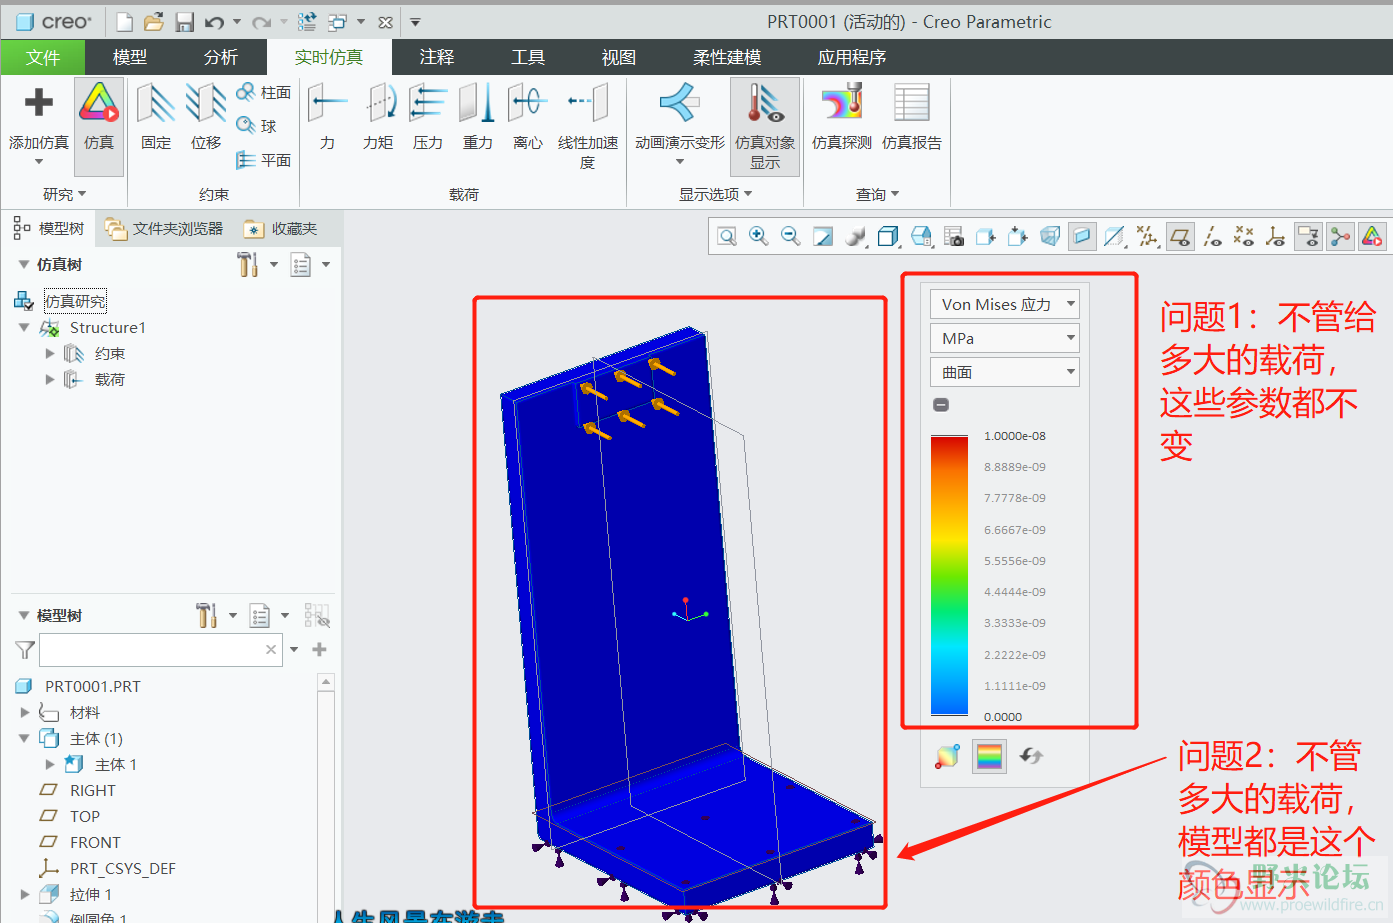The image size is (1393, 923).
Task: Select 仿真研究 in the simulation tree
Action: coord(75,301)
